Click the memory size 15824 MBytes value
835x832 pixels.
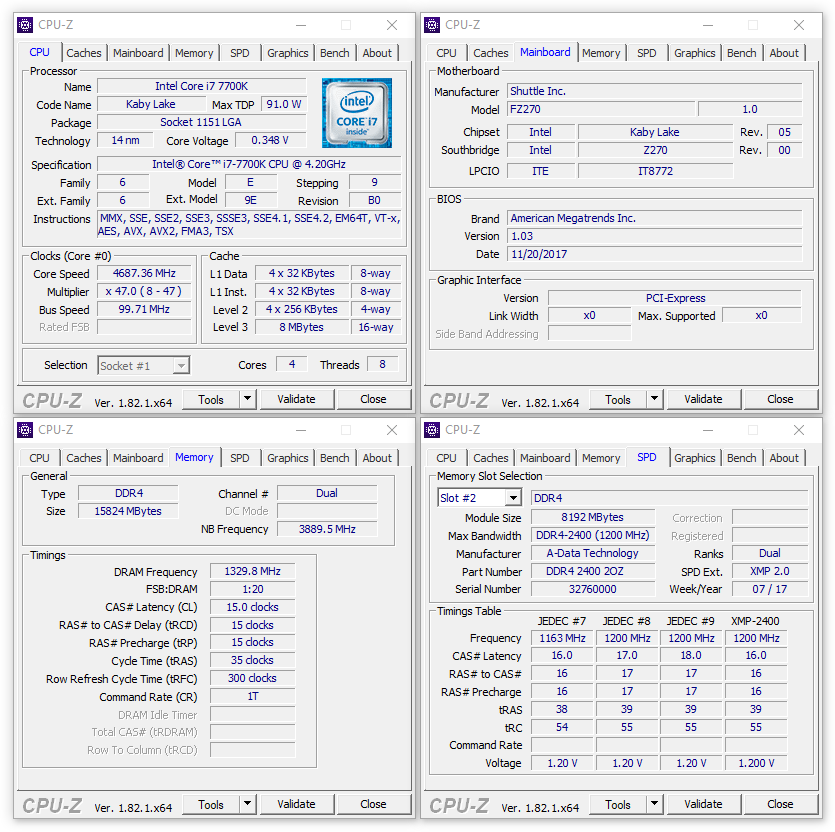pos(128,511)
